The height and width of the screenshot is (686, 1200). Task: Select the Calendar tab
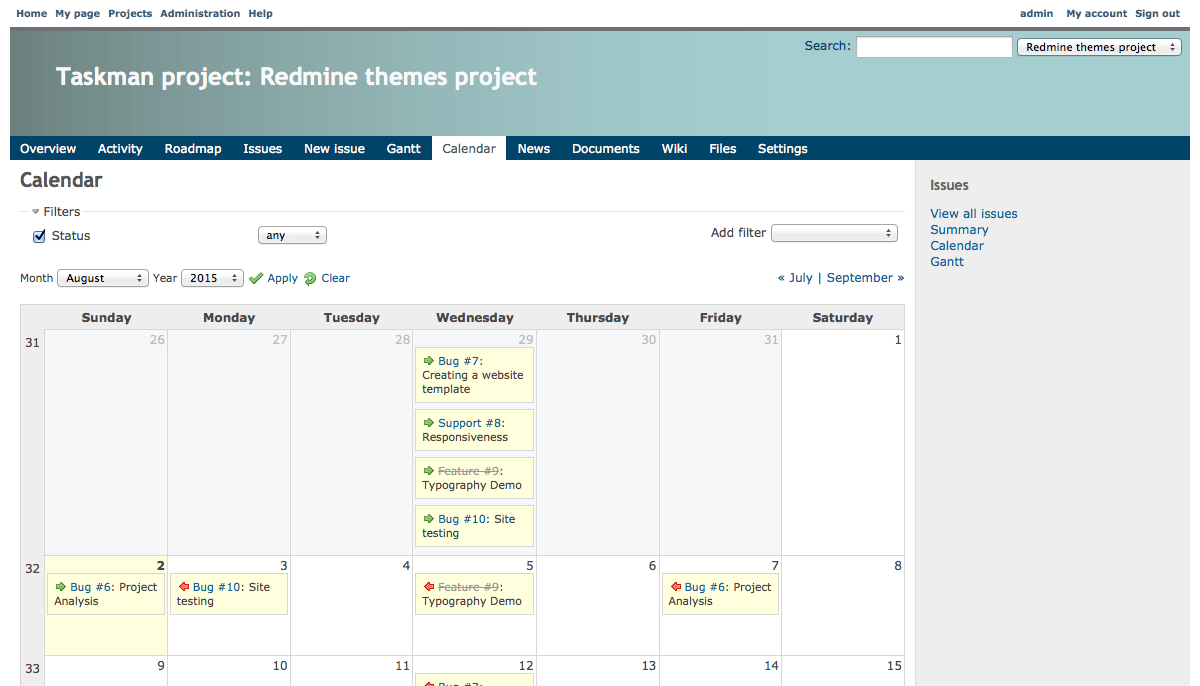pyautogui.click(x=469, y=148)
